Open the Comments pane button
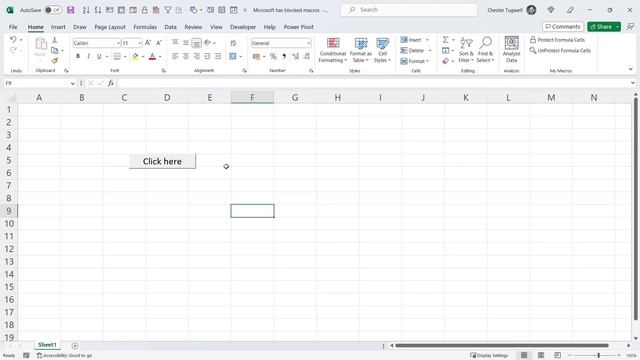Screen dimensions: 640x360 coord(563,27)
